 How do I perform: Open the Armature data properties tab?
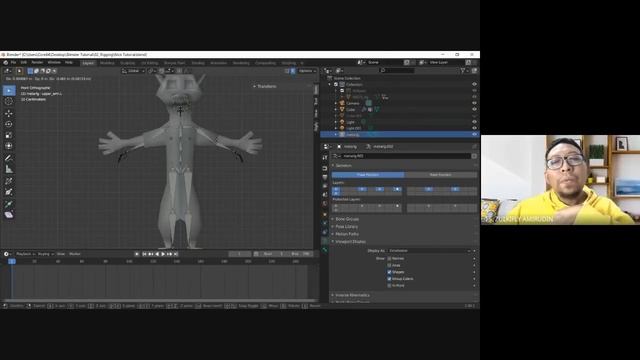pyautogui.click(x=325, y=241)
